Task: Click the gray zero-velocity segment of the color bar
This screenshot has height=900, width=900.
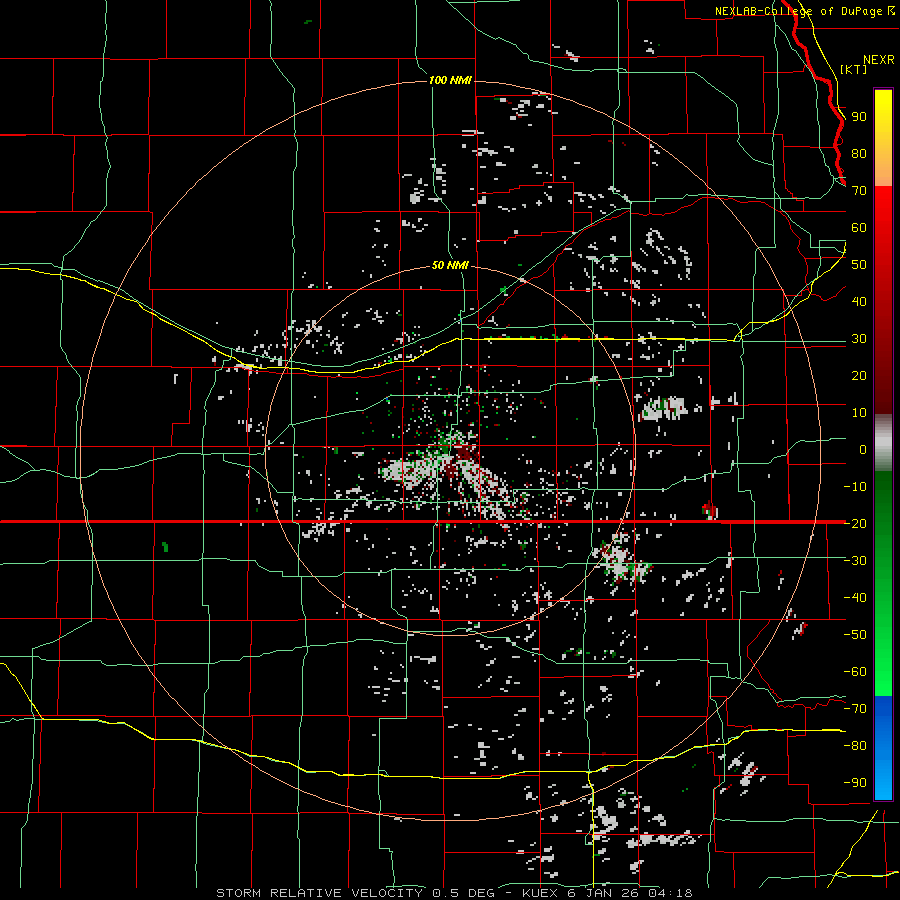Action: pyautogui.click(x=883, y=442)
